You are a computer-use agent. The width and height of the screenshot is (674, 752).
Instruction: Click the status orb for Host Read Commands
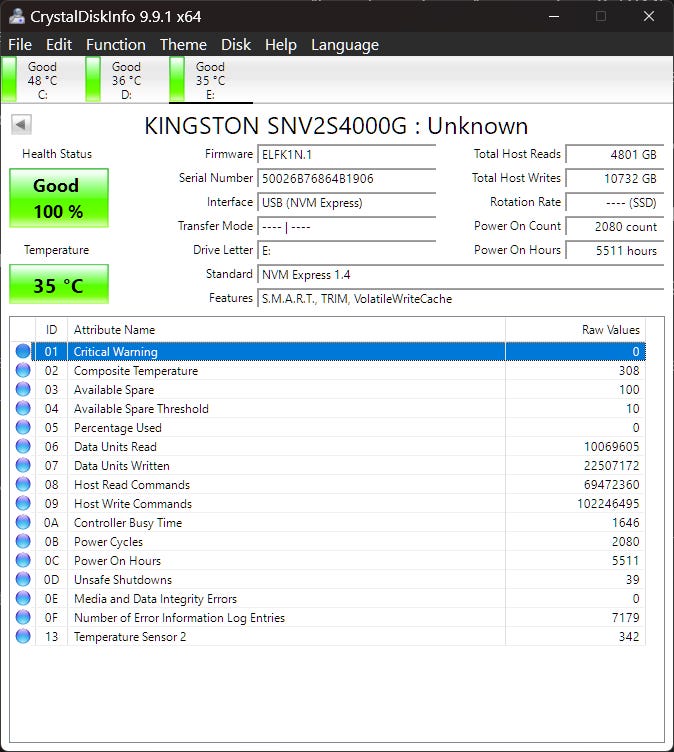tap(23, 484)
